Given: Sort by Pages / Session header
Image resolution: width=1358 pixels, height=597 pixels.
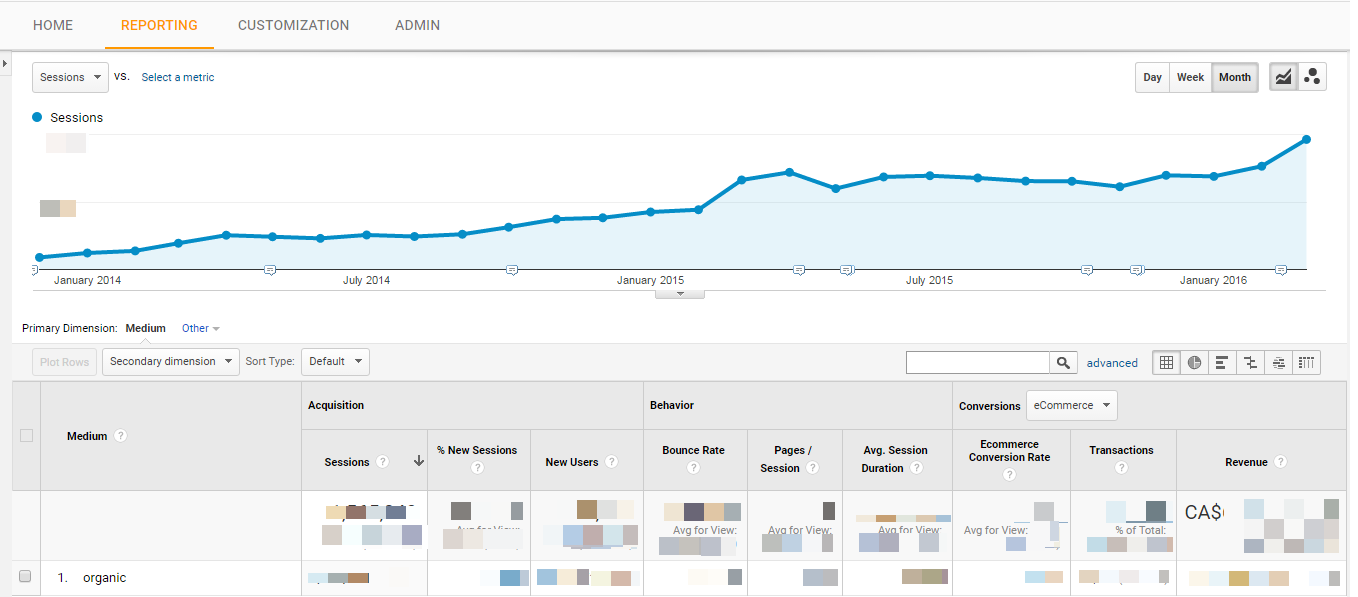Looking at the screenshot, I should pyautogui.click(x=786, y=459).
